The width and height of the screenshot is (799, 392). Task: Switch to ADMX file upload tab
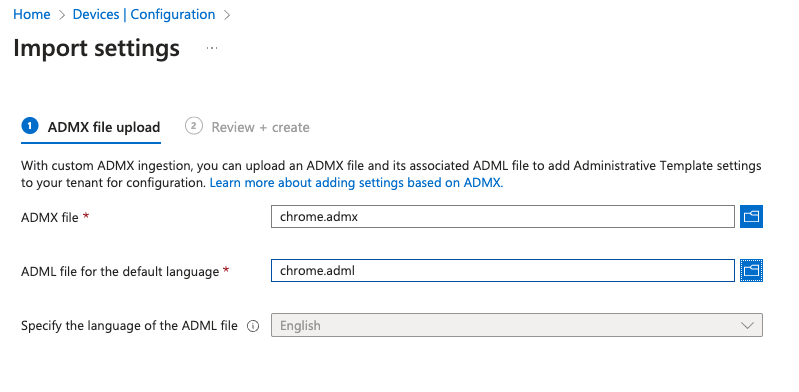(x=91, y=127)
